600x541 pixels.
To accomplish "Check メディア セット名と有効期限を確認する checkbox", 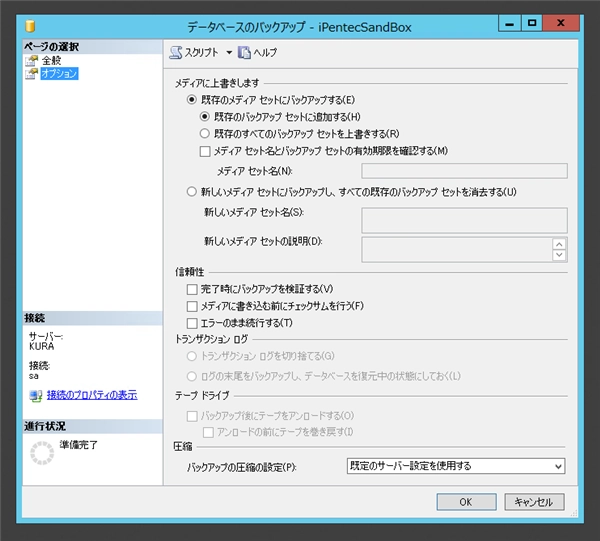I will (x=205, y=151).
